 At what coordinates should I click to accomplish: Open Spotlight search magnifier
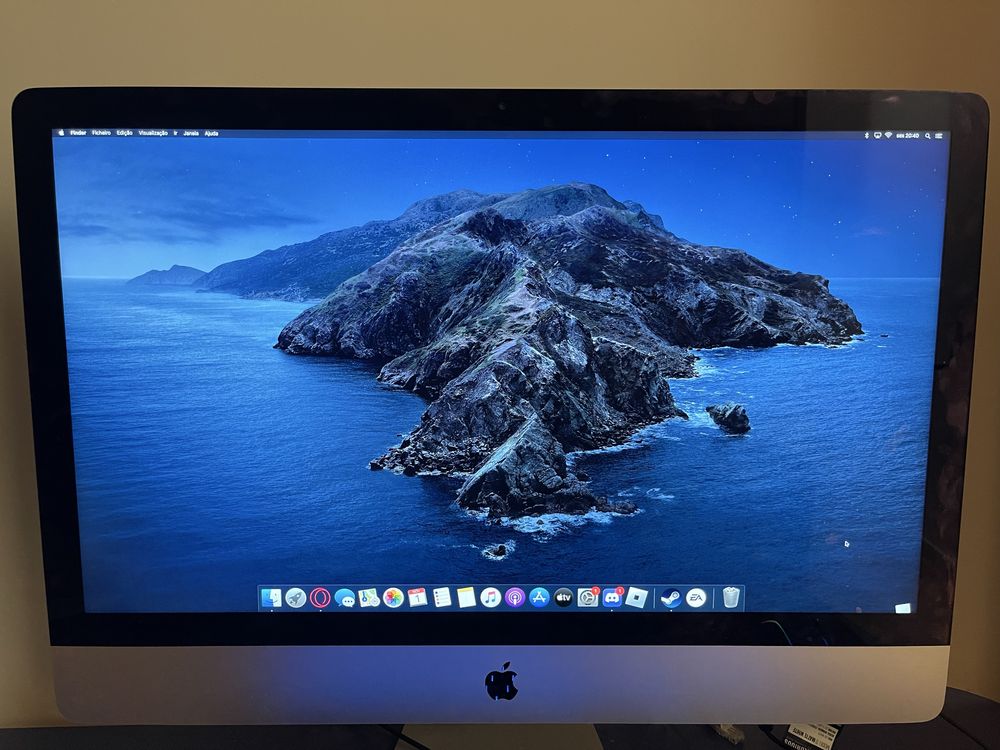click(x=928, y=136)
